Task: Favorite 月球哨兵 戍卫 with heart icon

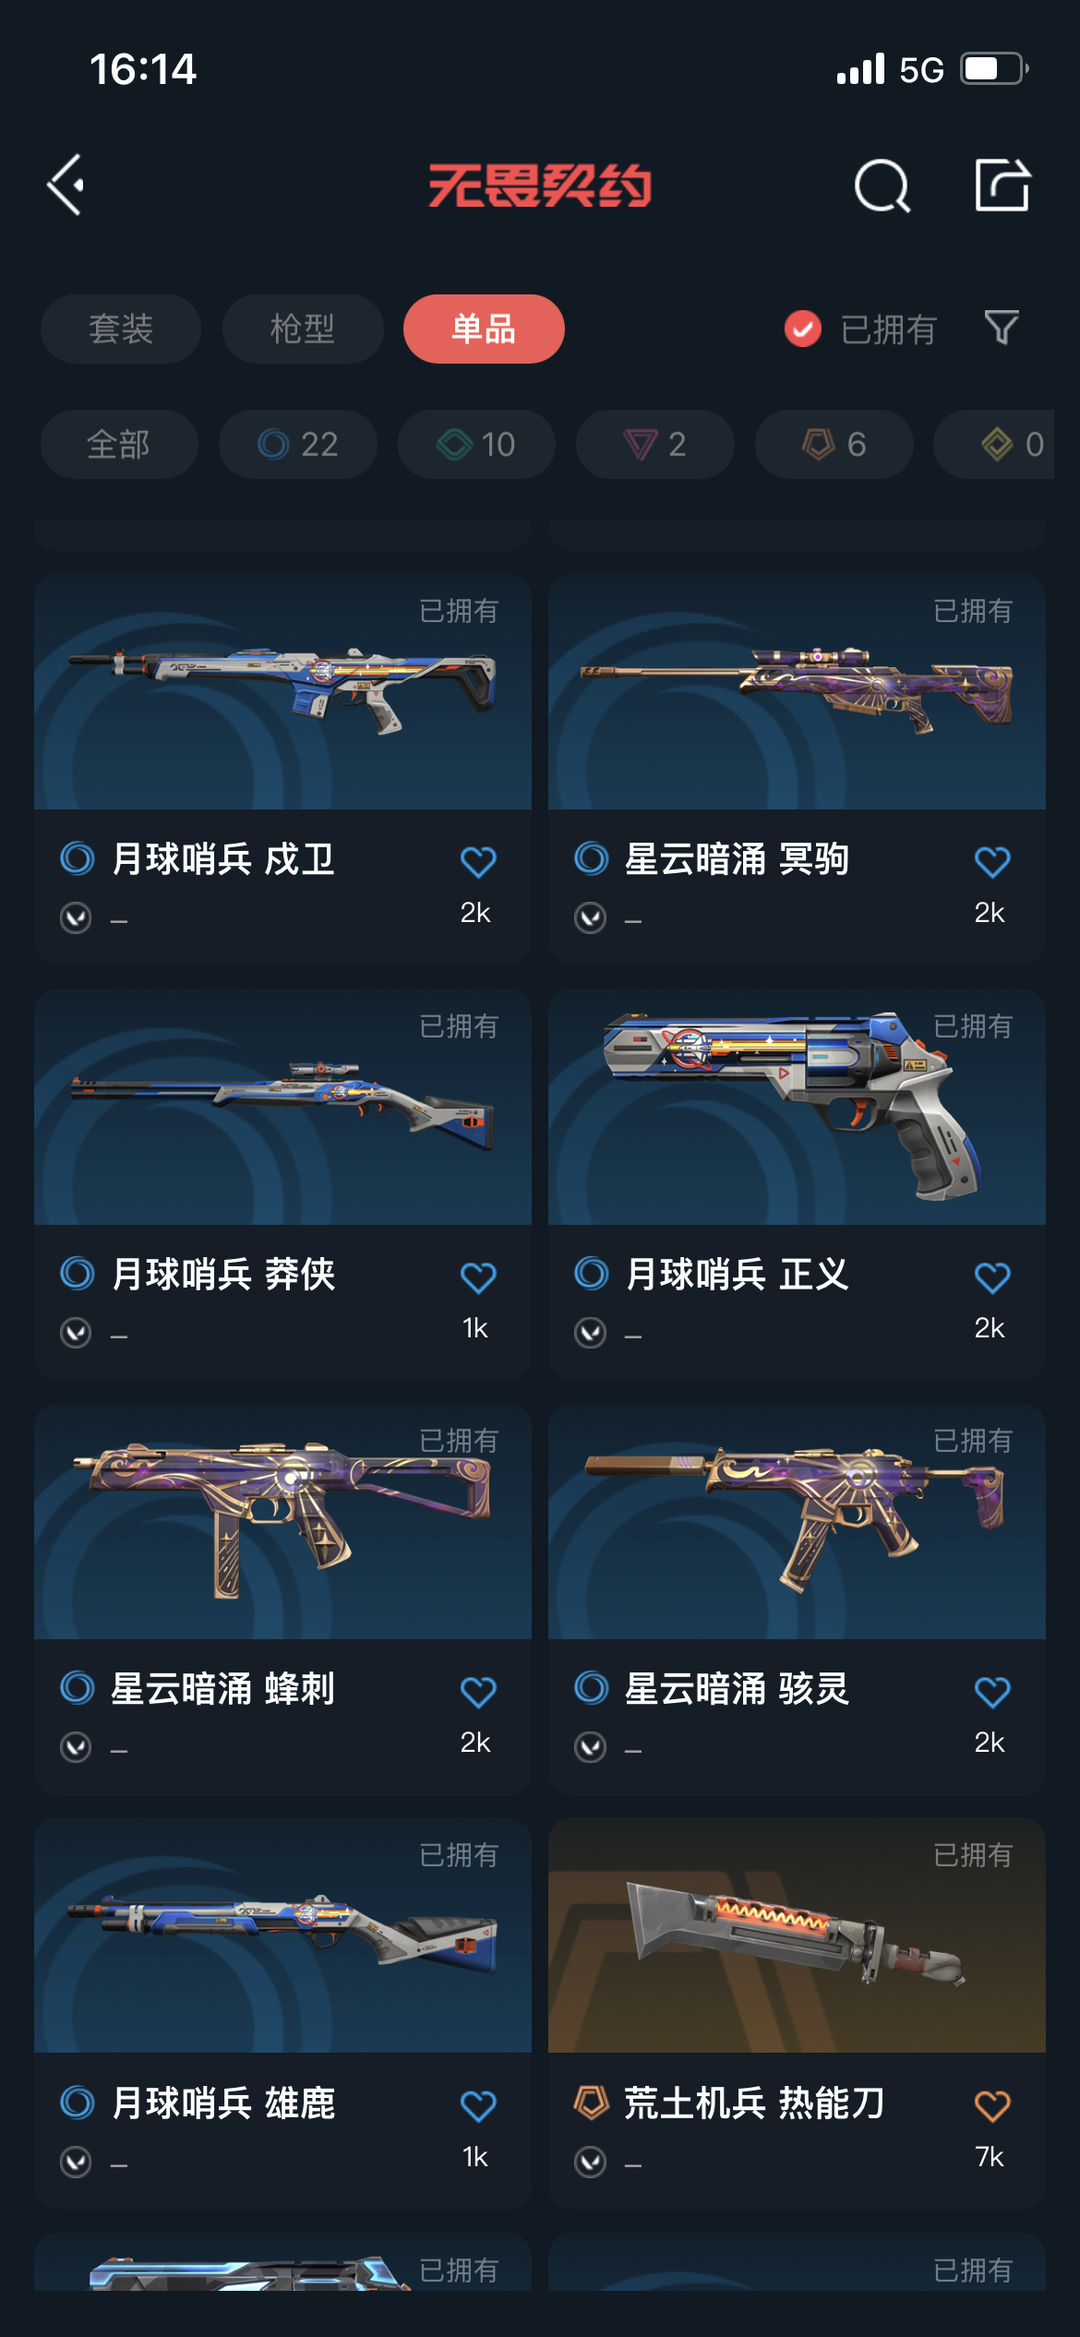Action: (x=478, y=861)
